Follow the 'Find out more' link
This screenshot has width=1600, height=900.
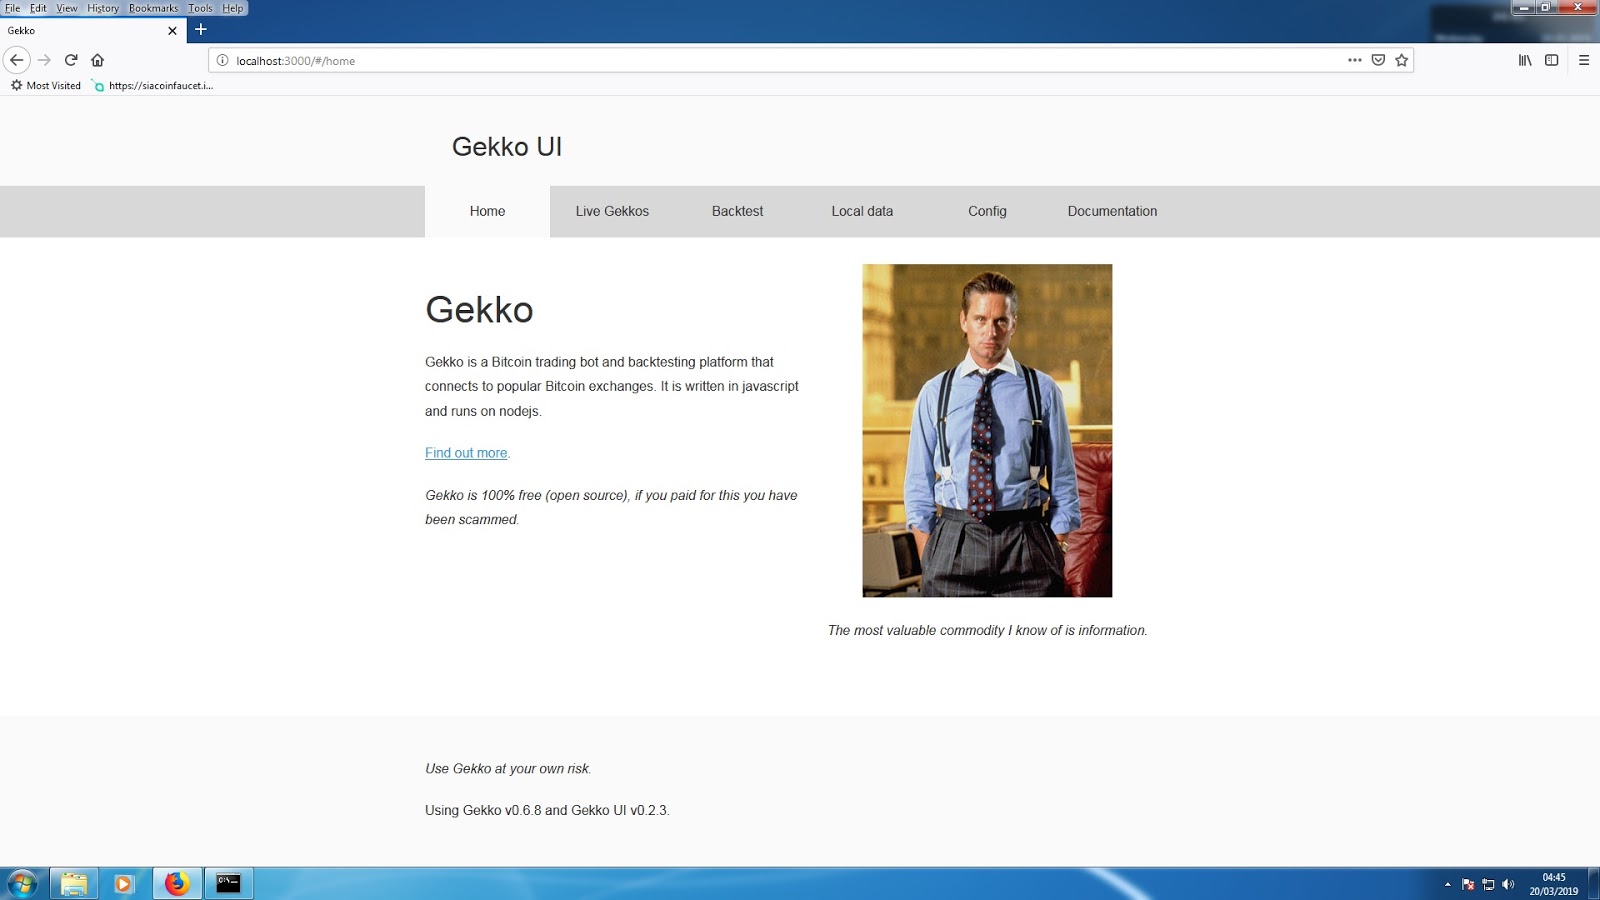[466, 453]
